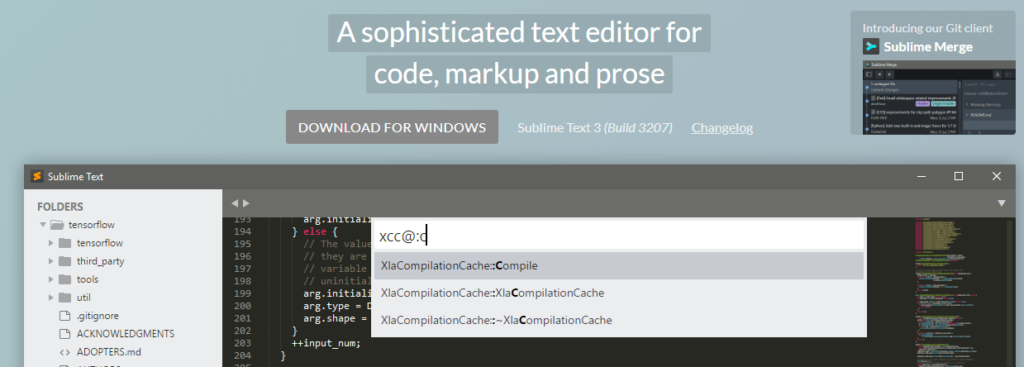Screen dimensions: 1024x367
Task: Minimize the Sublime Text window
Action: pos(921,176)
